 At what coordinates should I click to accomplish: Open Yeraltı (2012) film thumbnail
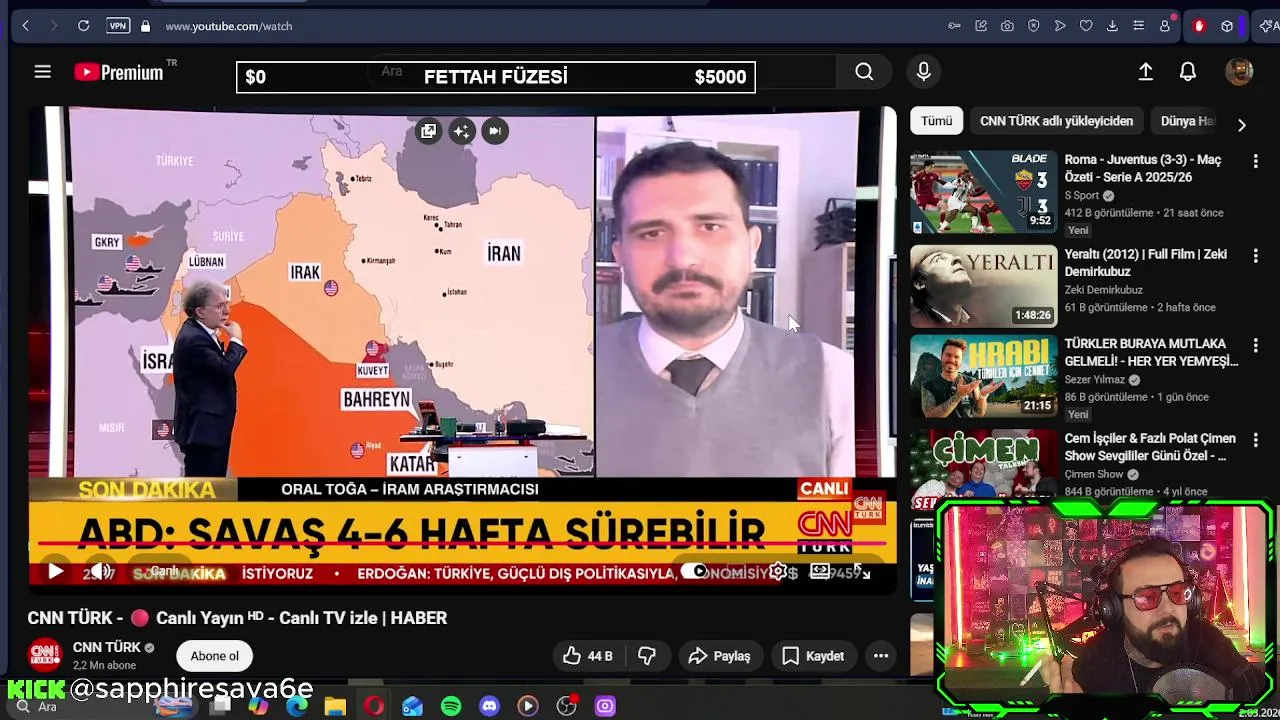pos(983,286)
